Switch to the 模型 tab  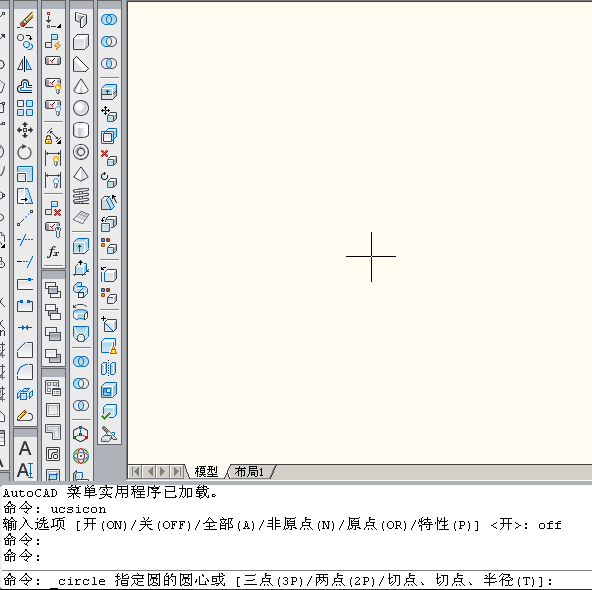point(206,471)
